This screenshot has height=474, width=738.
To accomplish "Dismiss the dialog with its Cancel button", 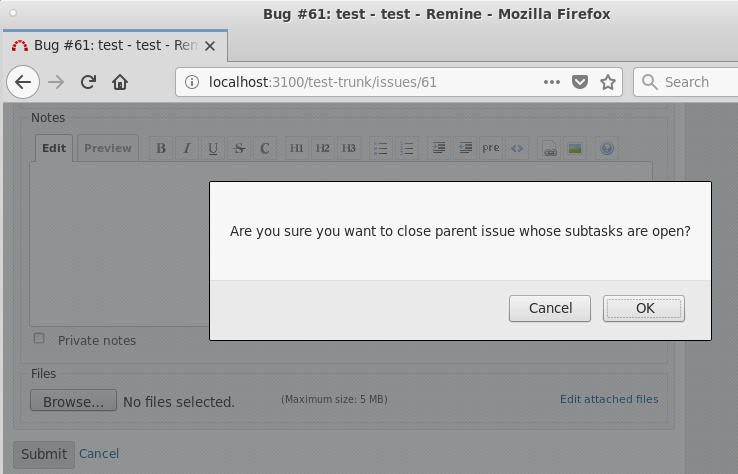I will 550,308.
